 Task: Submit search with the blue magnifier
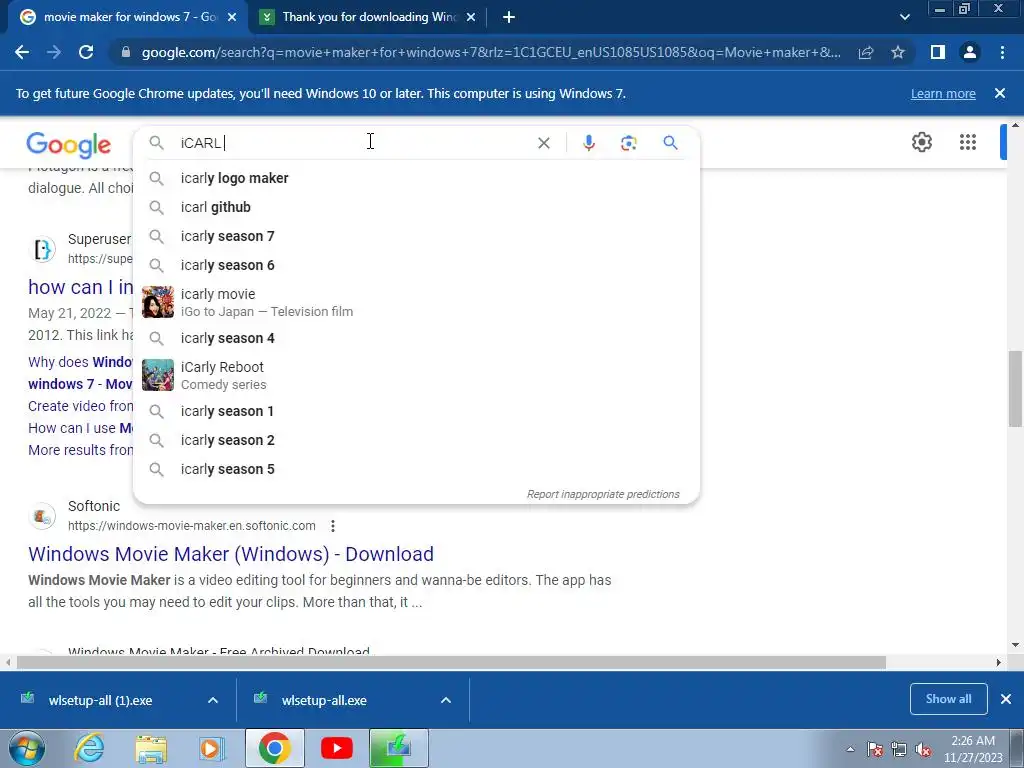[x=670, y=142]
